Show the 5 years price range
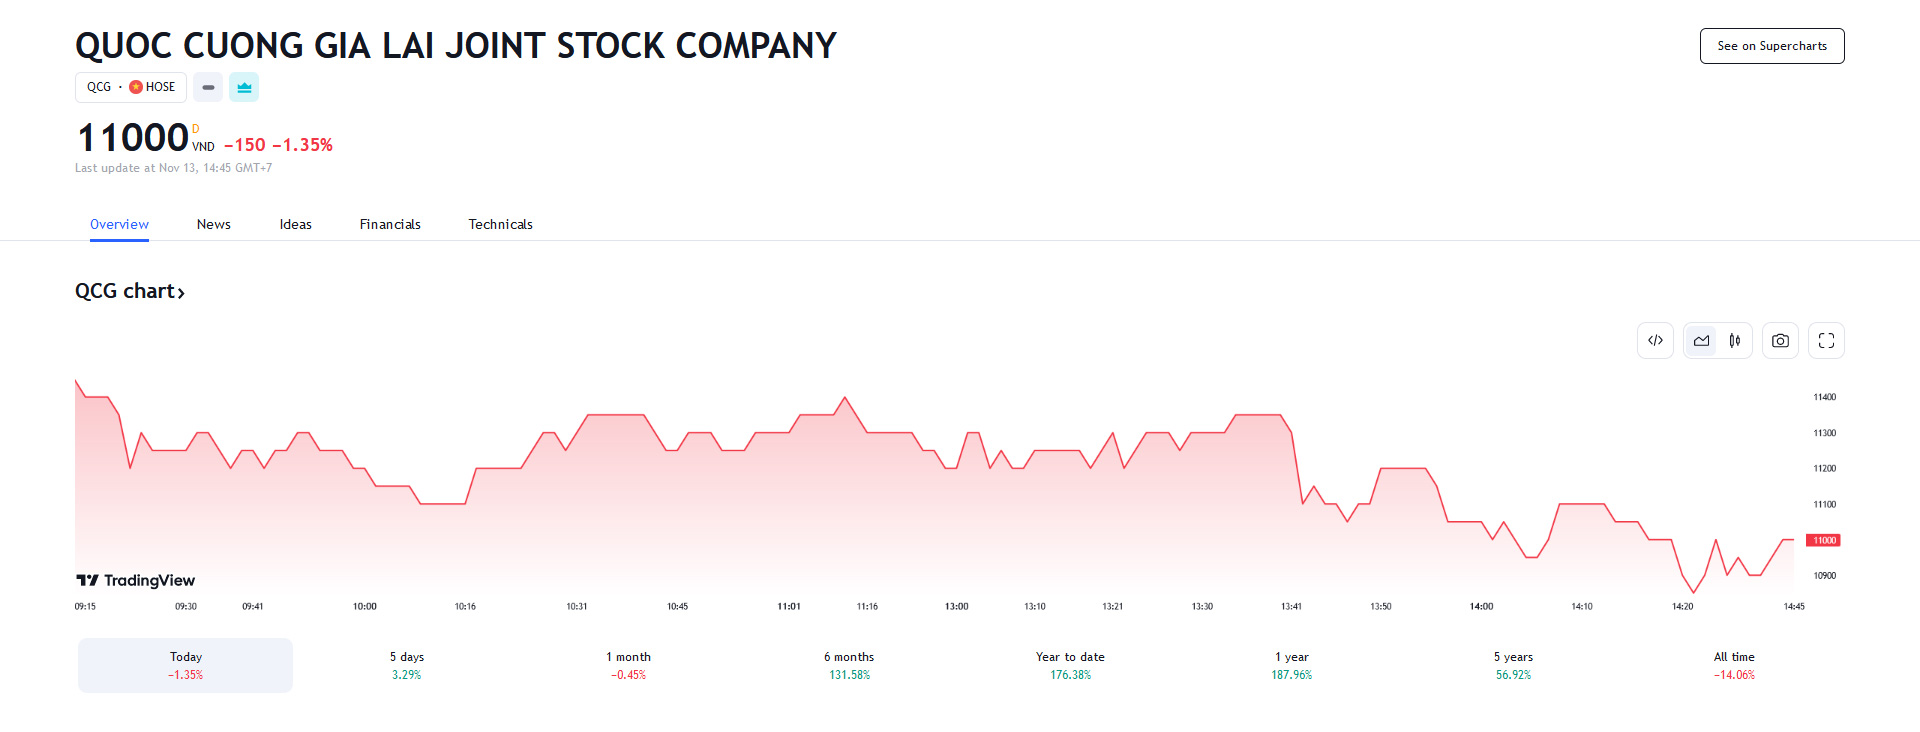1920x732 pixels. 1513,665
